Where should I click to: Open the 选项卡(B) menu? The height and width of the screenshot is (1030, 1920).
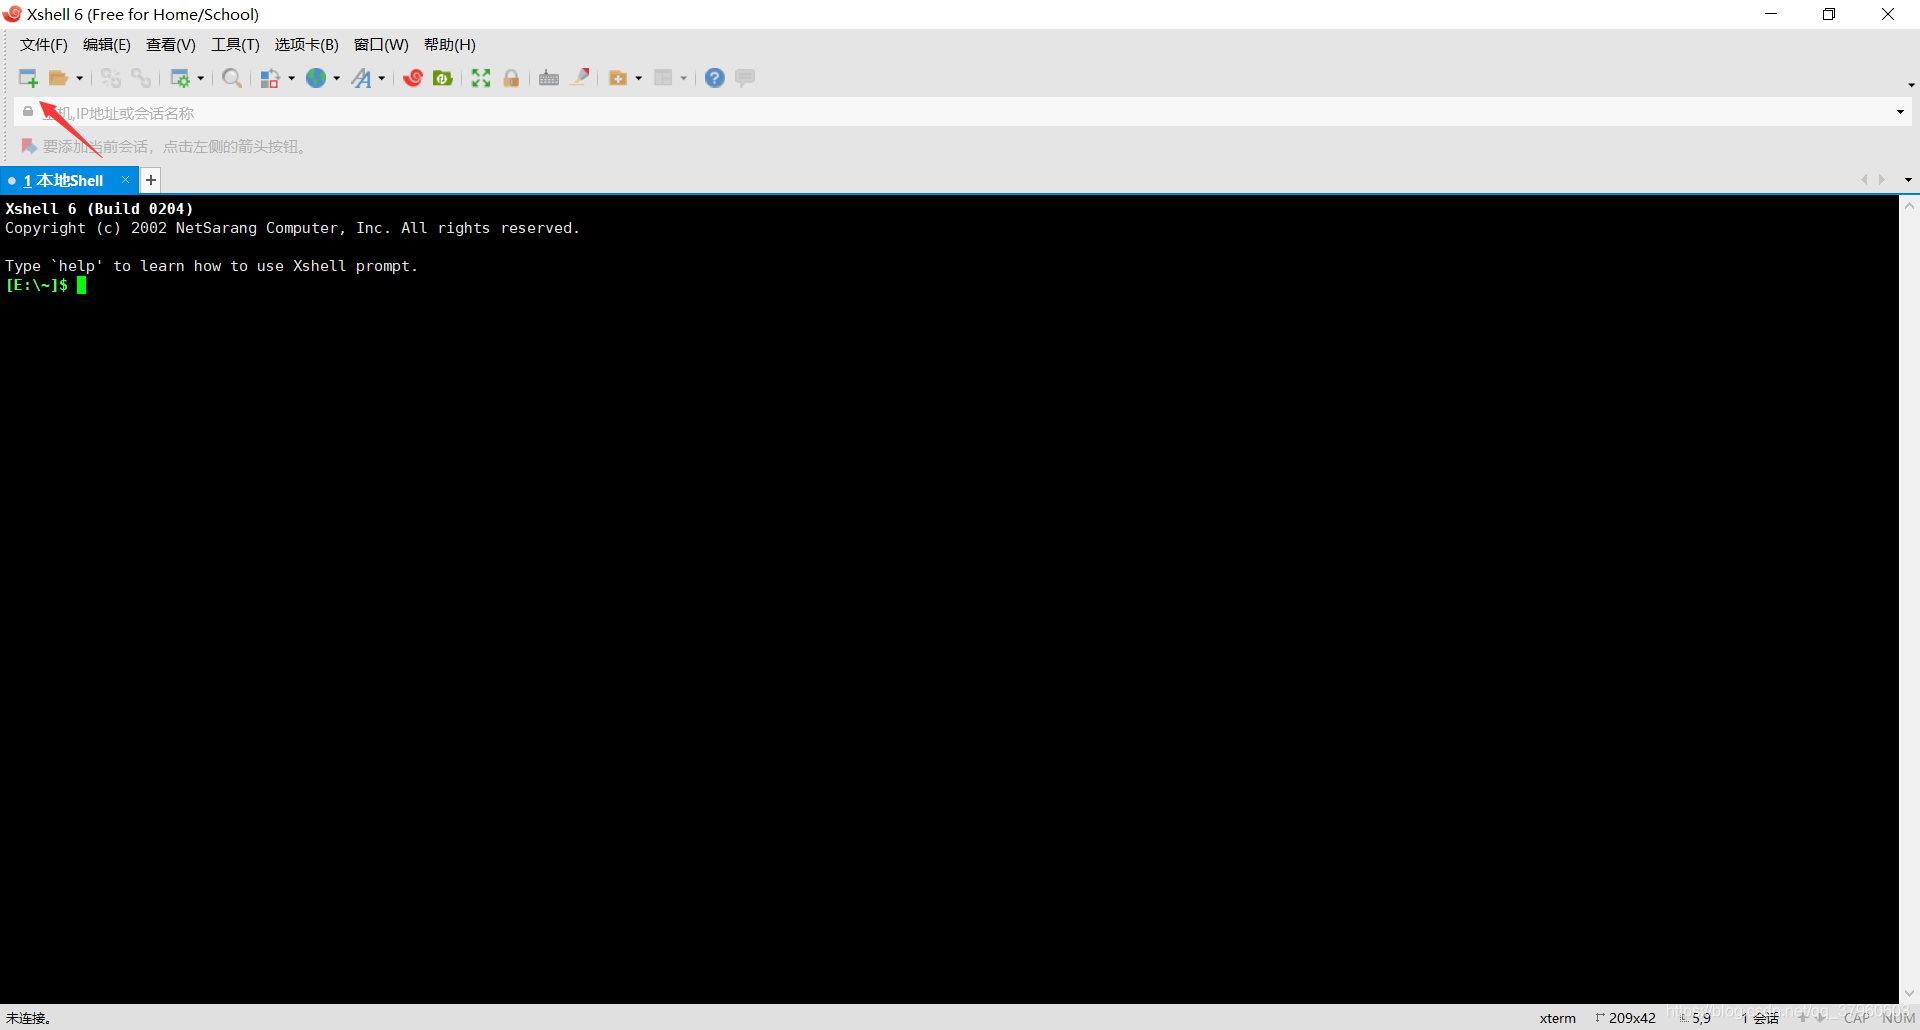point(307,45)
